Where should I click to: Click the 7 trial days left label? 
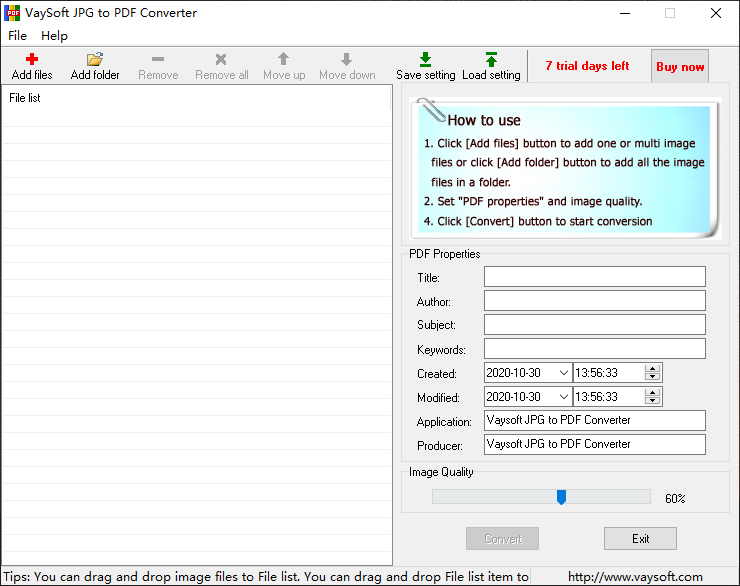point(587,66)
